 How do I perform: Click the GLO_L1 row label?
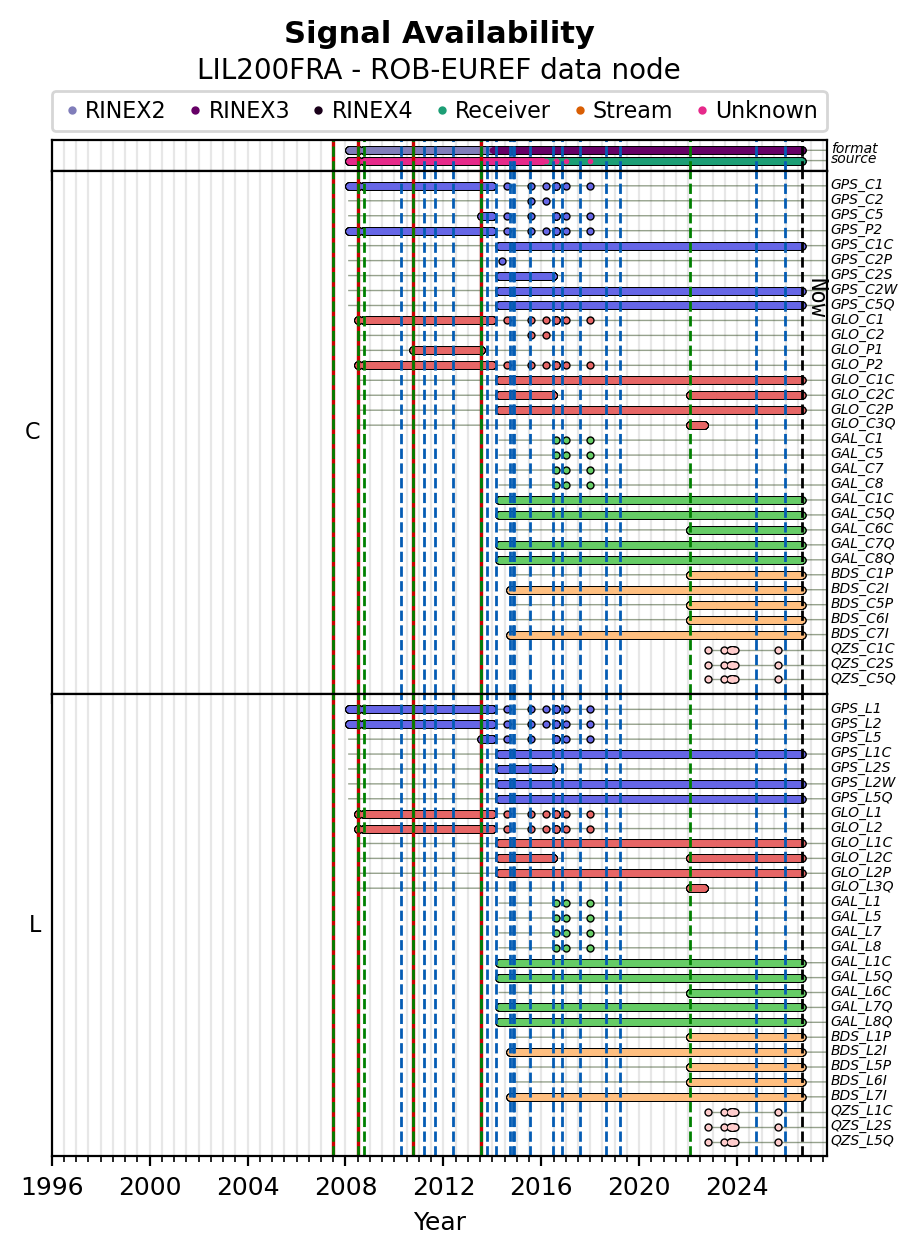tap(856, 813)
